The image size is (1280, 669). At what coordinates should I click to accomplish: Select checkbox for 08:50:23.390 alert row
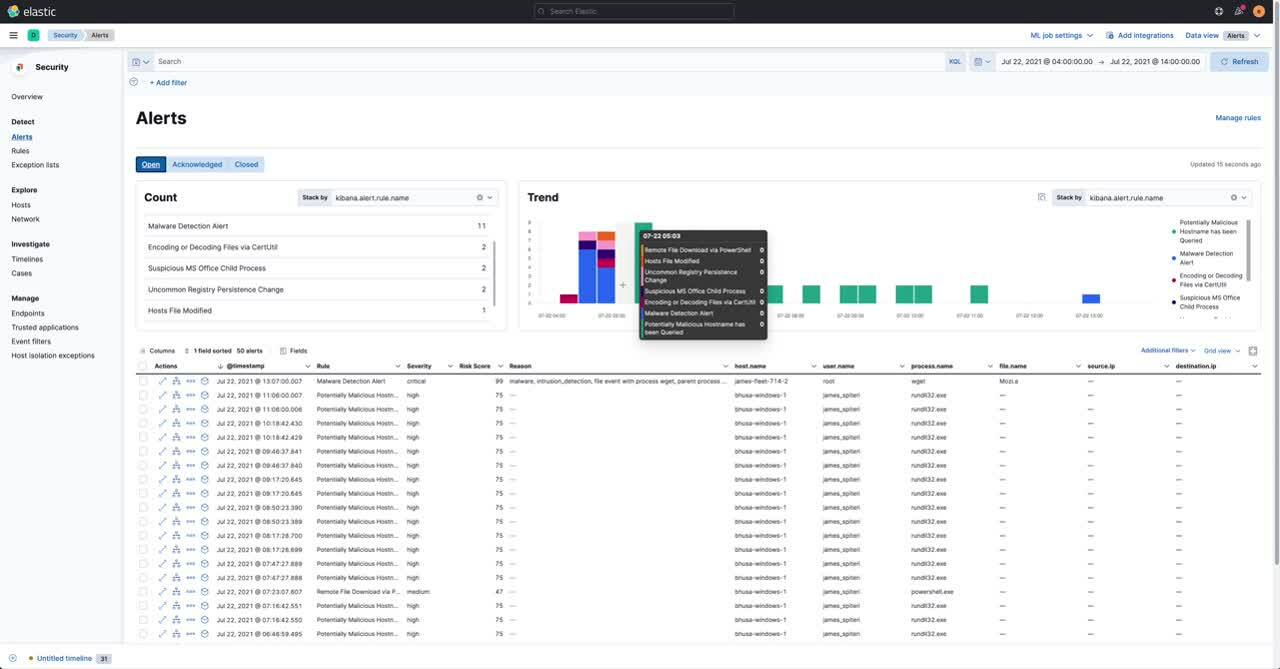[x=143, y=507]
